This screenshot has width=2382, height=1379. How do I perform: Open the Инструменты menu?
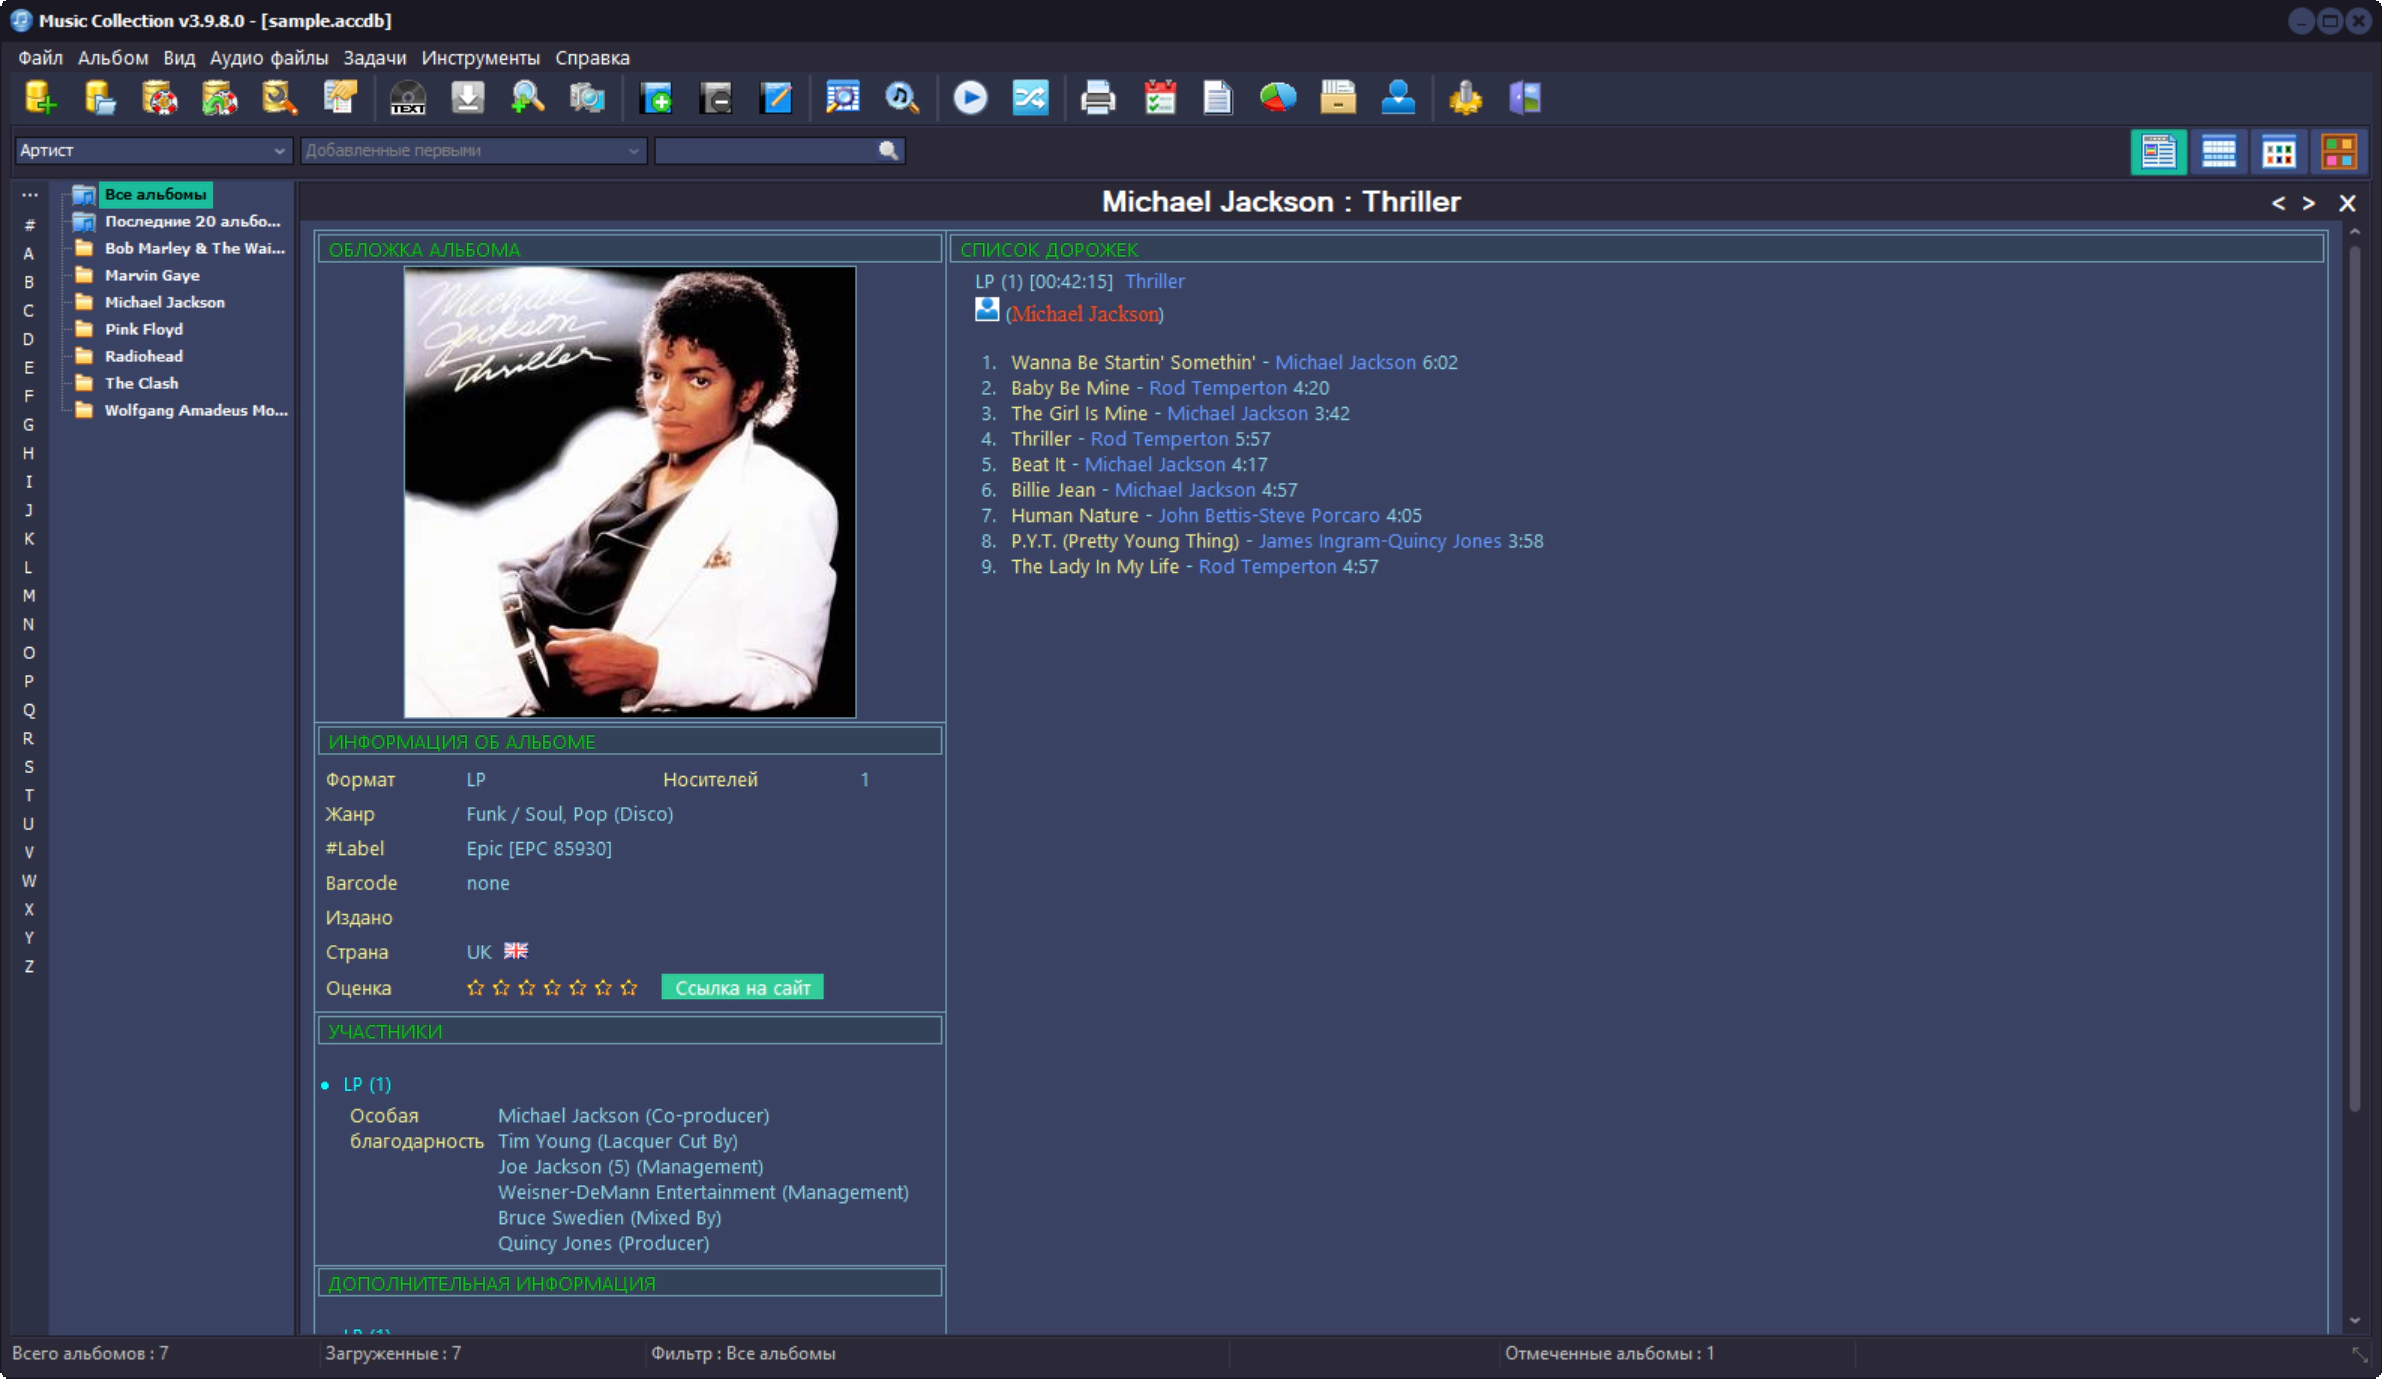tap(481, 58)
